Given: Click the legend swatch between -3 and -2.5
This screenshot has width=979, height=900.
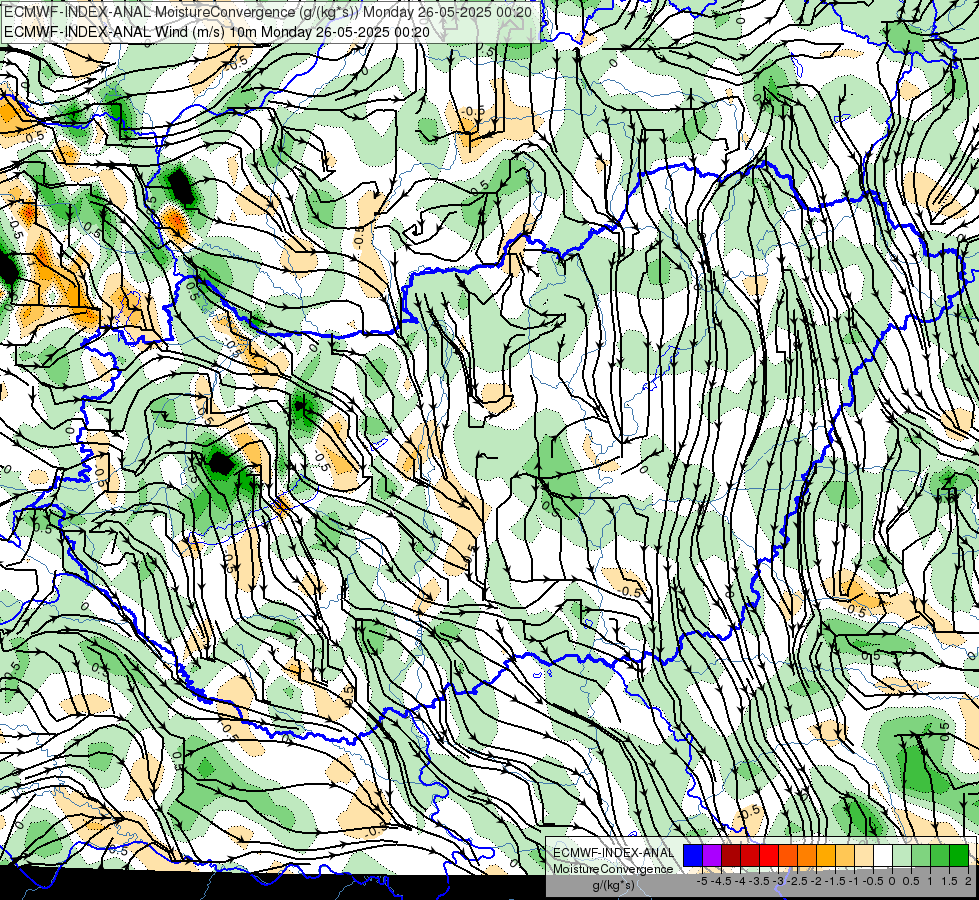Looking at the screenshot, I should tap(788, 855).
